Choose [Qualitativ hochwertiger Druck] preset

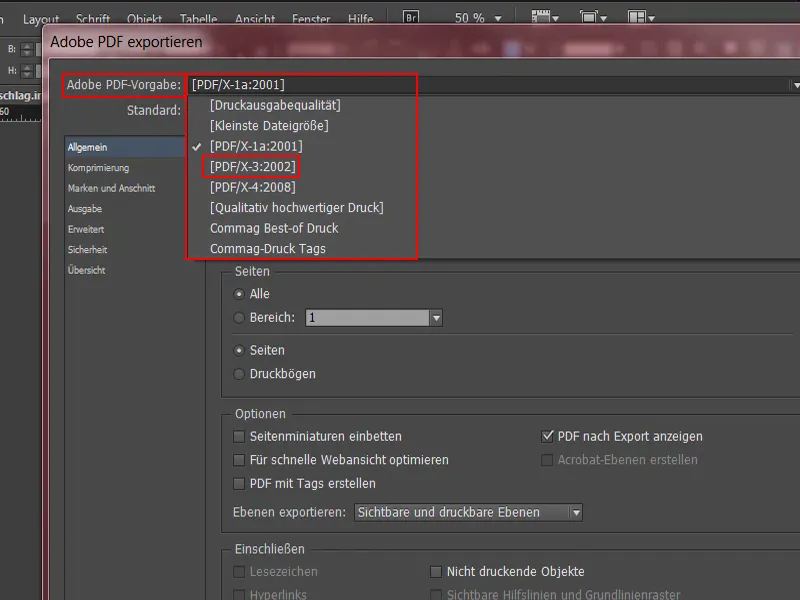click(x=297, y=208)
